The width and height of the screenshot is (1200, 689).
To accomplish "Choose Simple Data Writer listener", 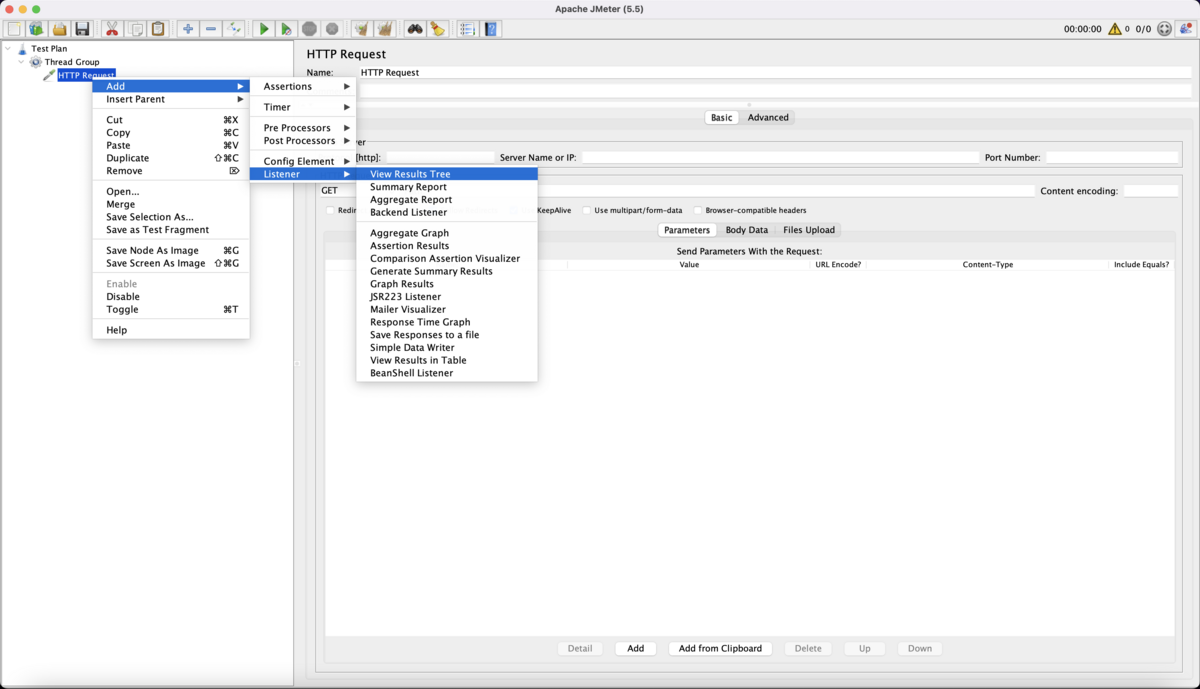I will click(x=447, y=348).
